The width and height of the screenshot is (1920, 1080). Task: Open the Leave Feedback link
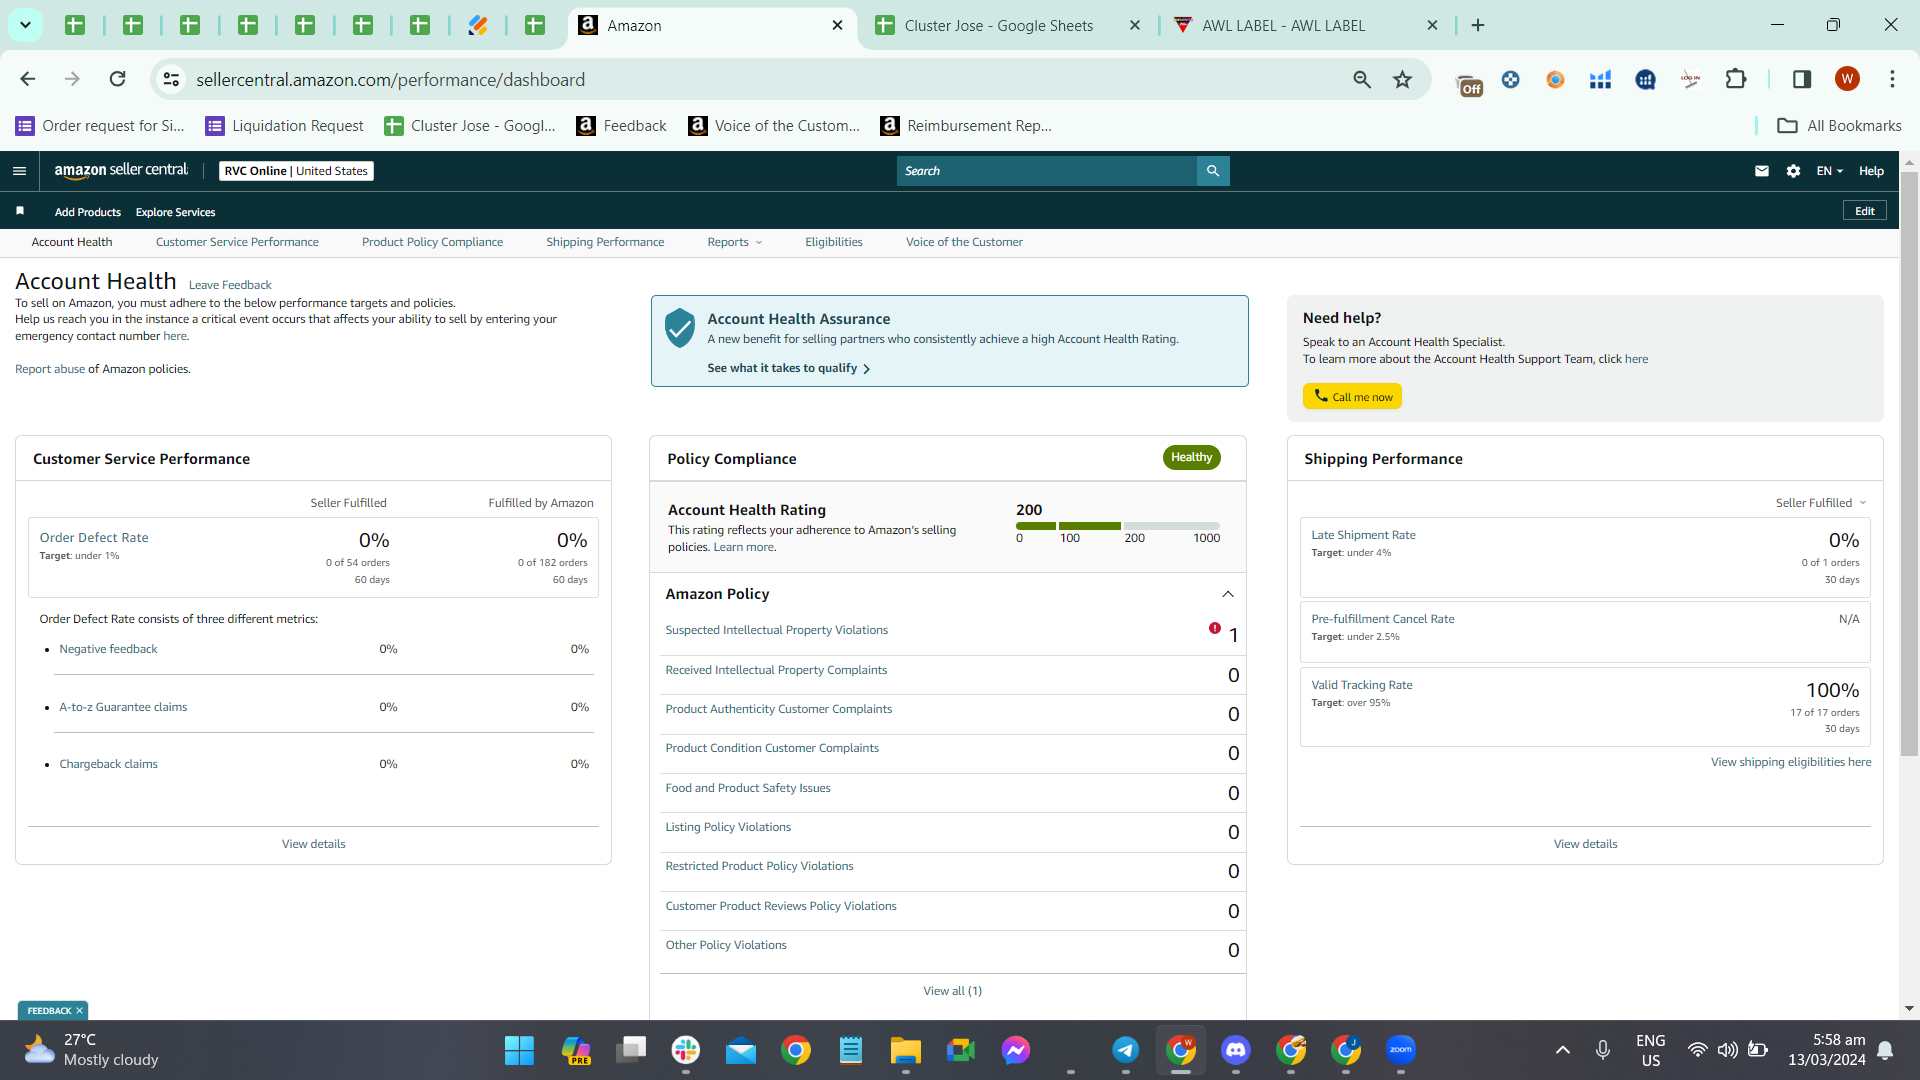(230, 285)
